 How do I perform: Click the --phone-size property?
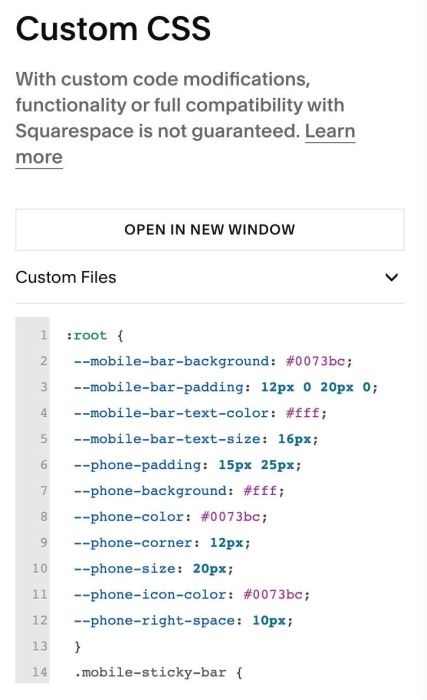click(125, 568)
